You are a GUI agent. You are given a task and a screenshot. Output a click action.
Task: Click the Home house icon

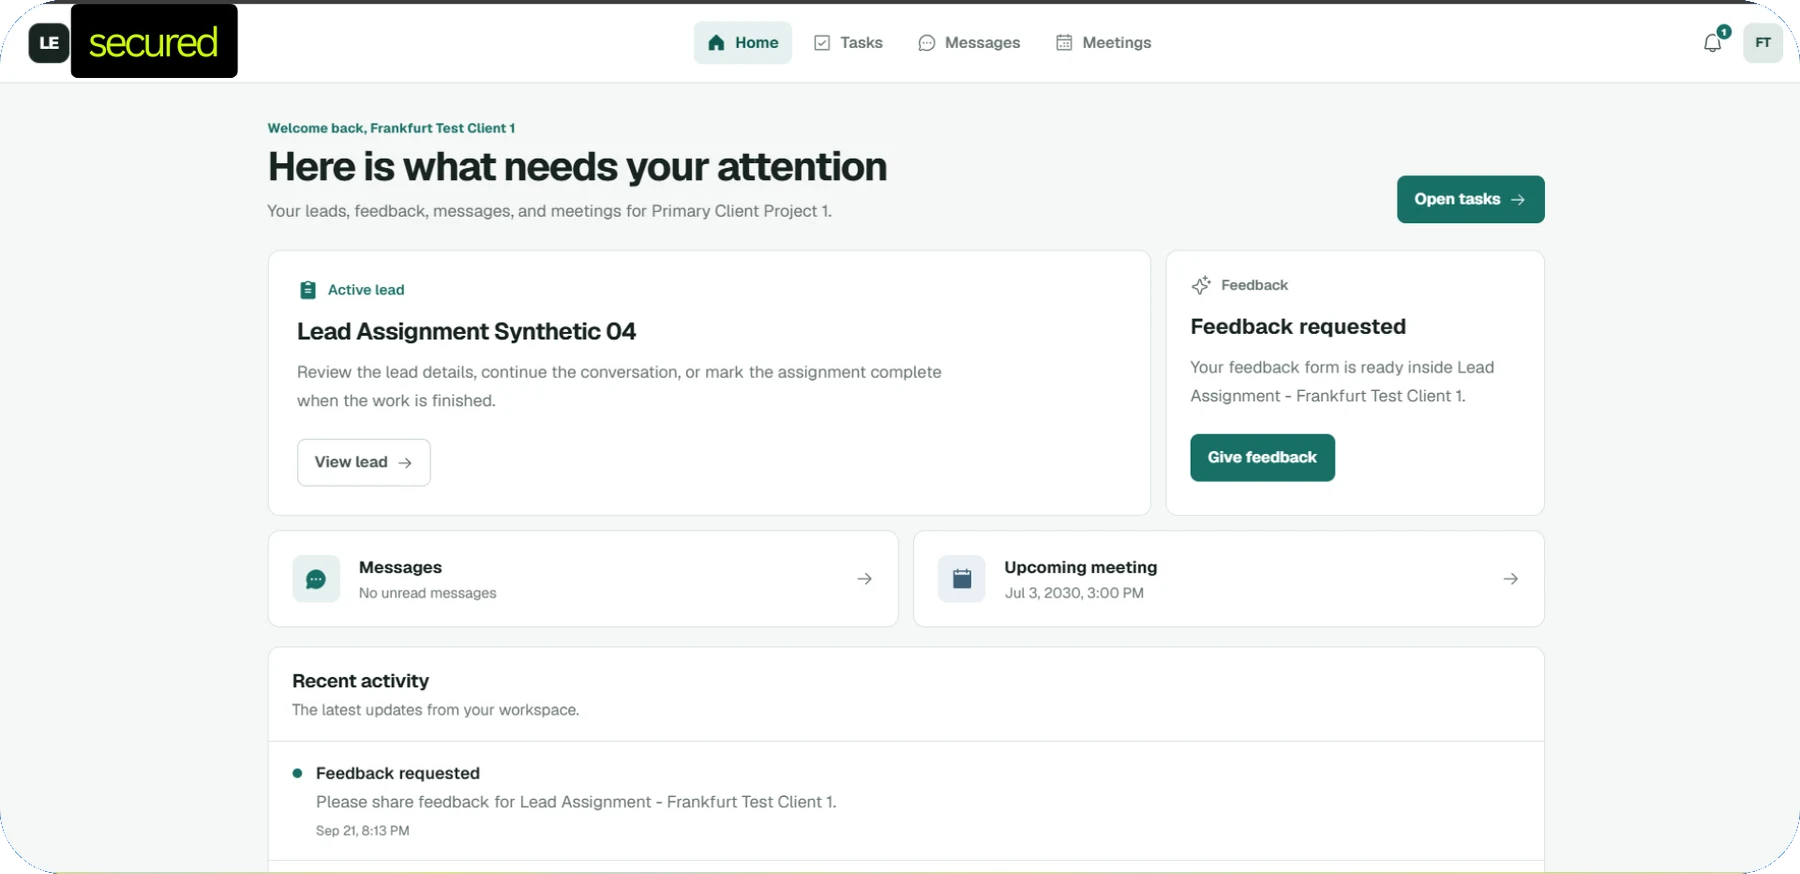click(716, 43)
